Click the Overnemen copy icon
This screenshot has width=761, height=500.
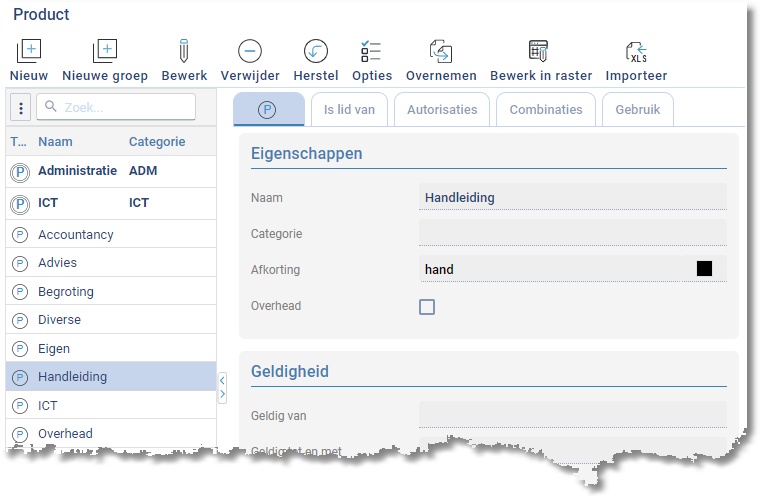click(x=441, y=52)
